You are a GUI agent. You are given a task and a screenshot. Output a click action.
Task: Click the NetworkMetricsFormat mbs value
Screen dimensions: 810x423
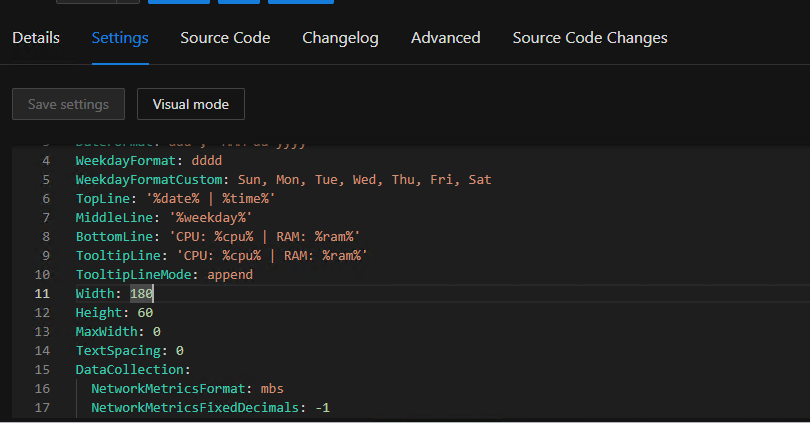pyautogui.click(x=272, y=389)
